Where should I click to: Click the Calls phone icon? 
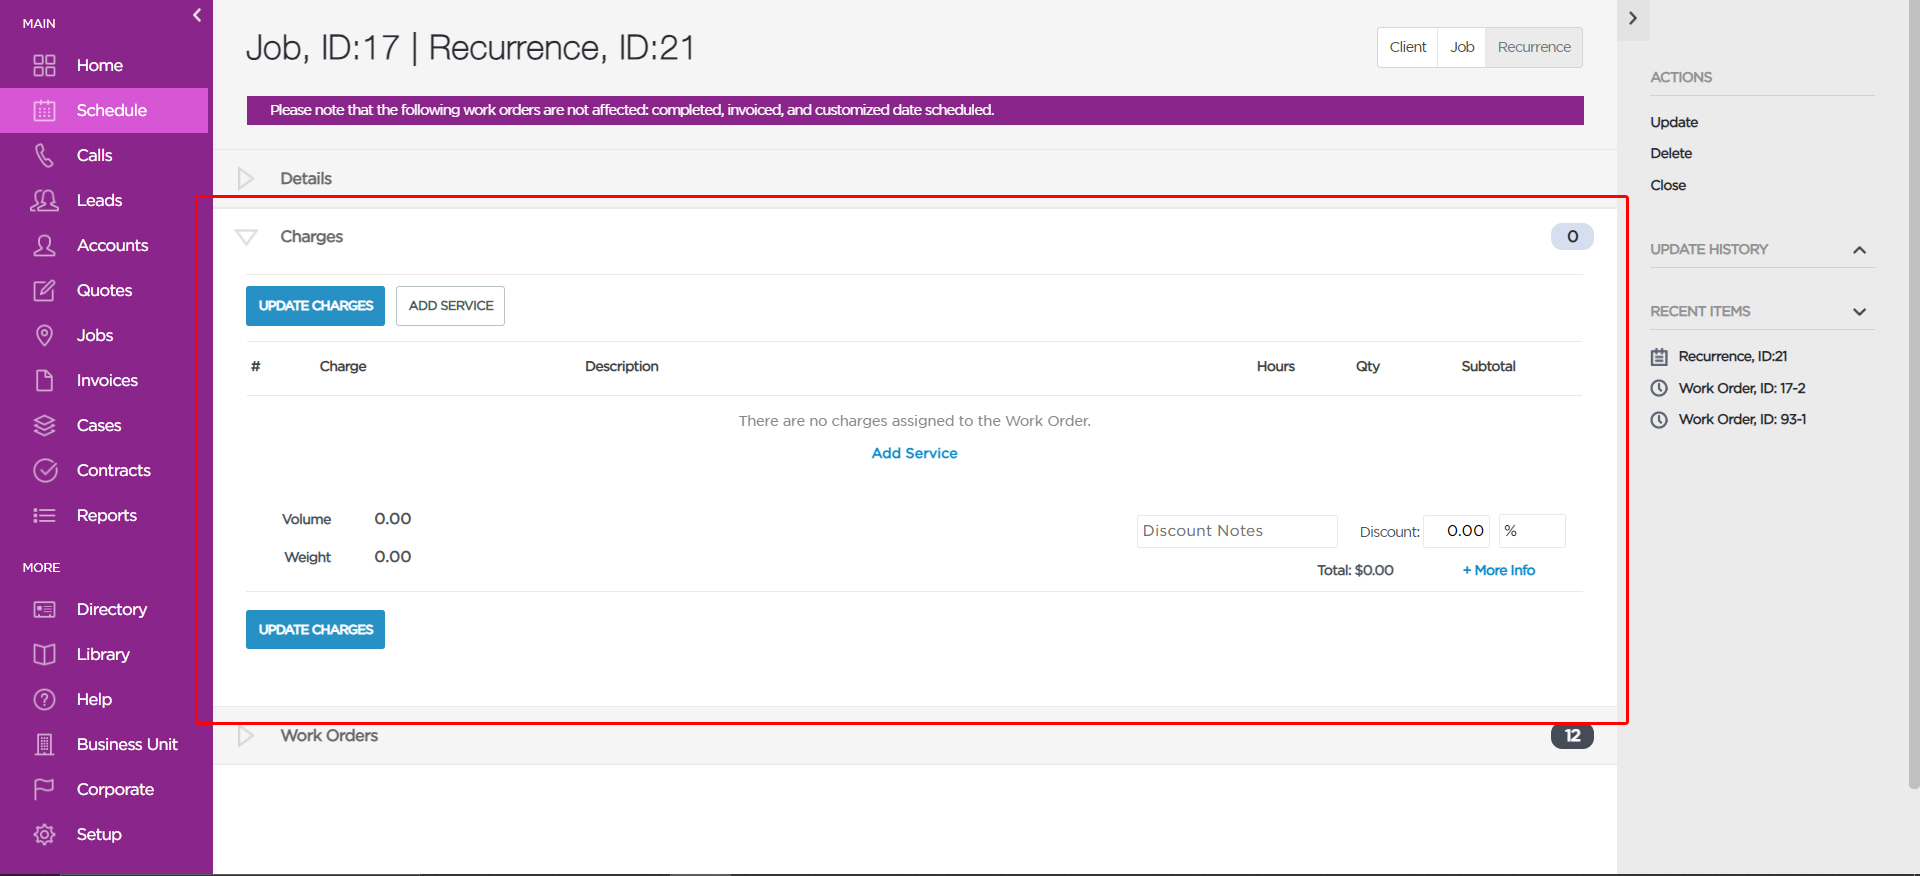pos(44,155)
